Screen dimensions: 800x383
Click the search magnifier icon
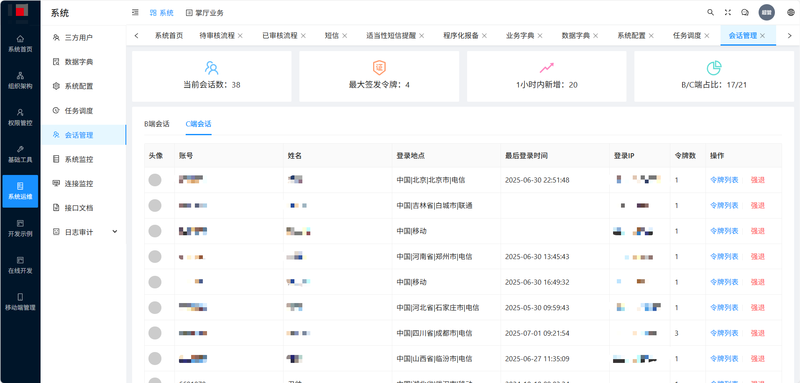point(710,13)
